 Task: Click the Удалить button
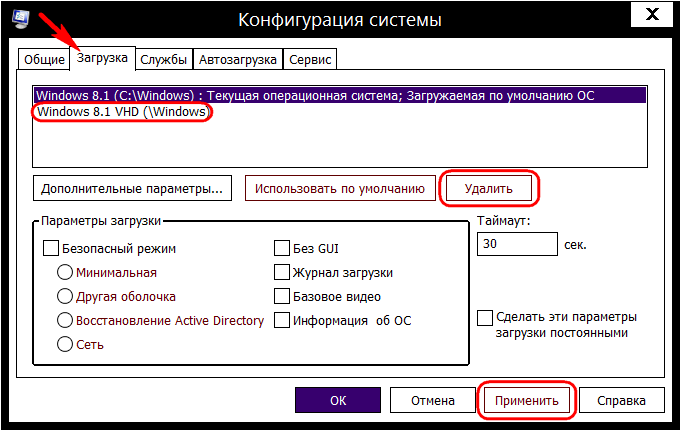click(x=489, y=189)
